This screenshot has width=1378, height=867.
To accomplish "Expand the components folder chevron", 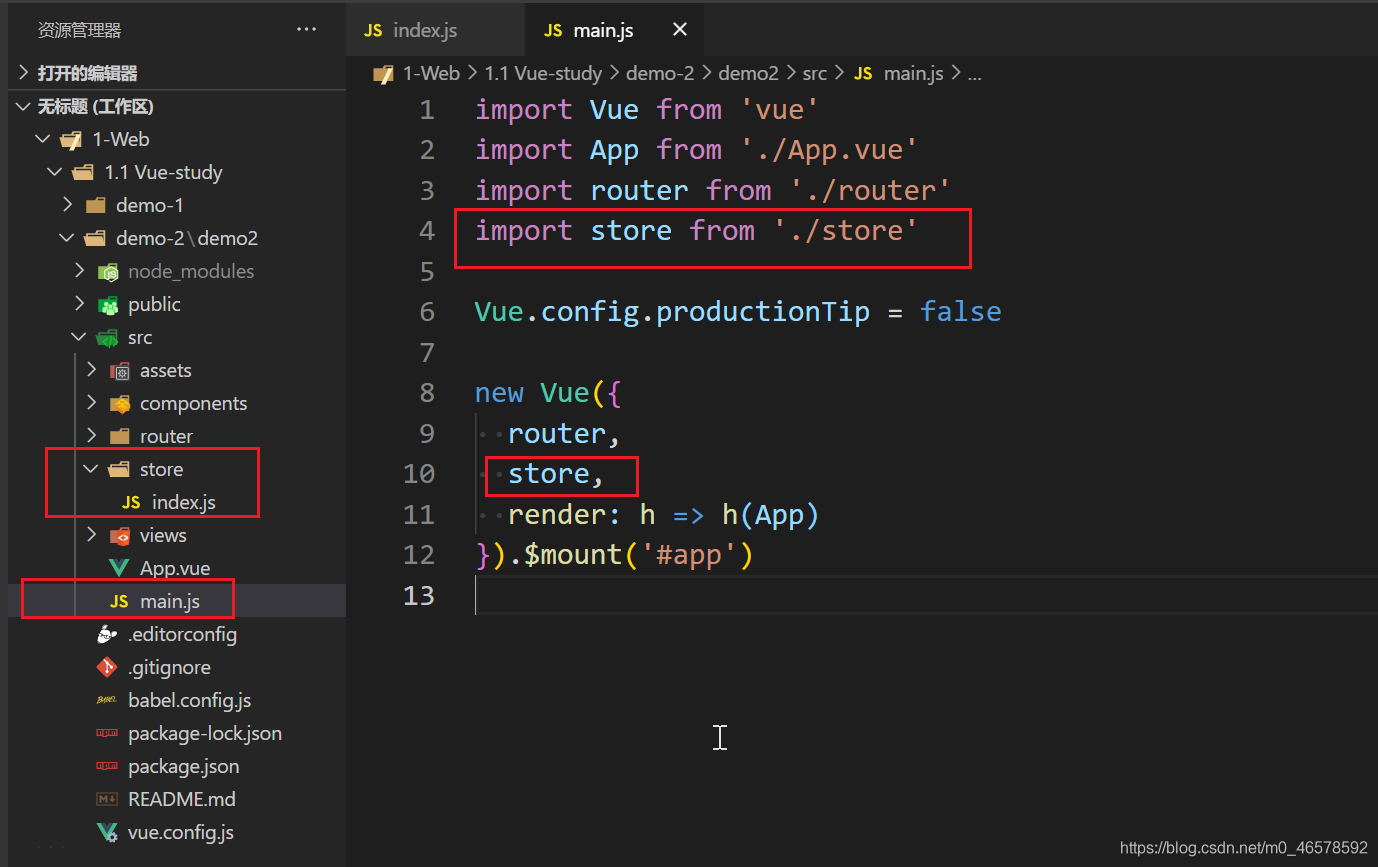I will tap(91, 403).
